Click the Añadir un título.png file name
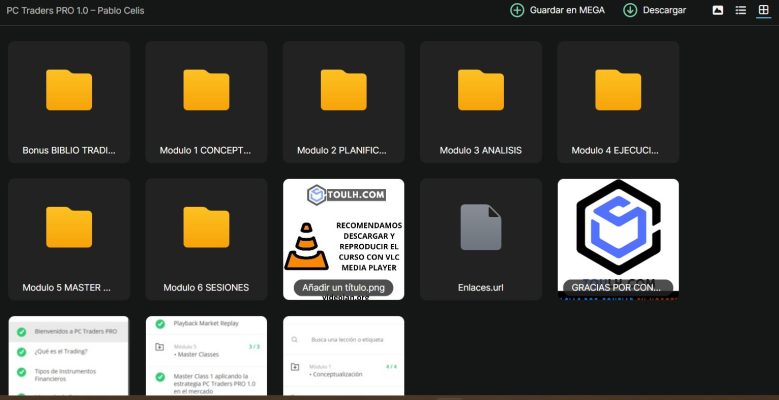 coord(344,288)
